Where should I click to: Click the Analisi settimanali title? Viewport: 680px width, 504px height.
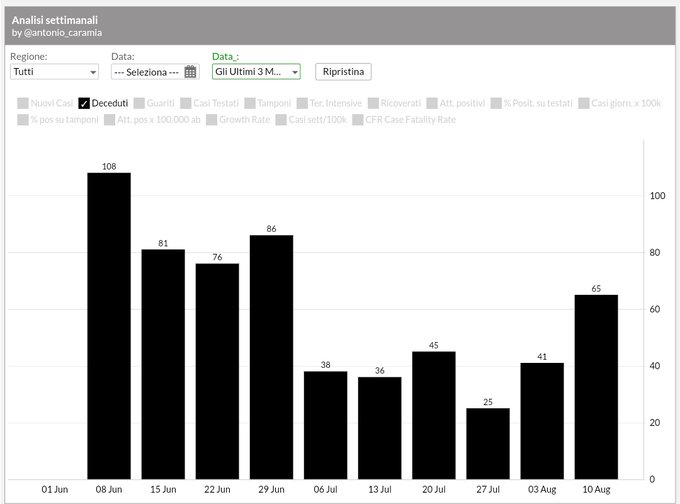coord(55,20)
